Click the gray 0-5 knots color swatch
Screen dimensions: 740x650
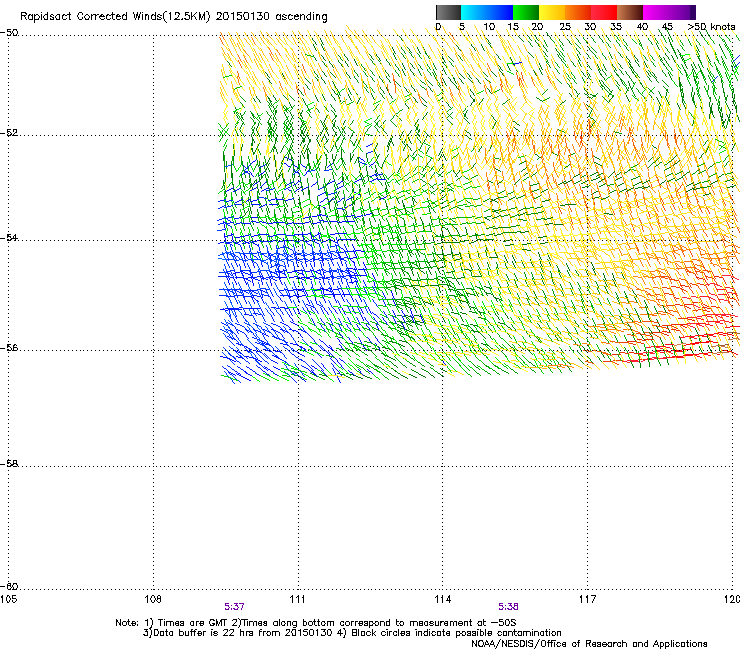448,12
